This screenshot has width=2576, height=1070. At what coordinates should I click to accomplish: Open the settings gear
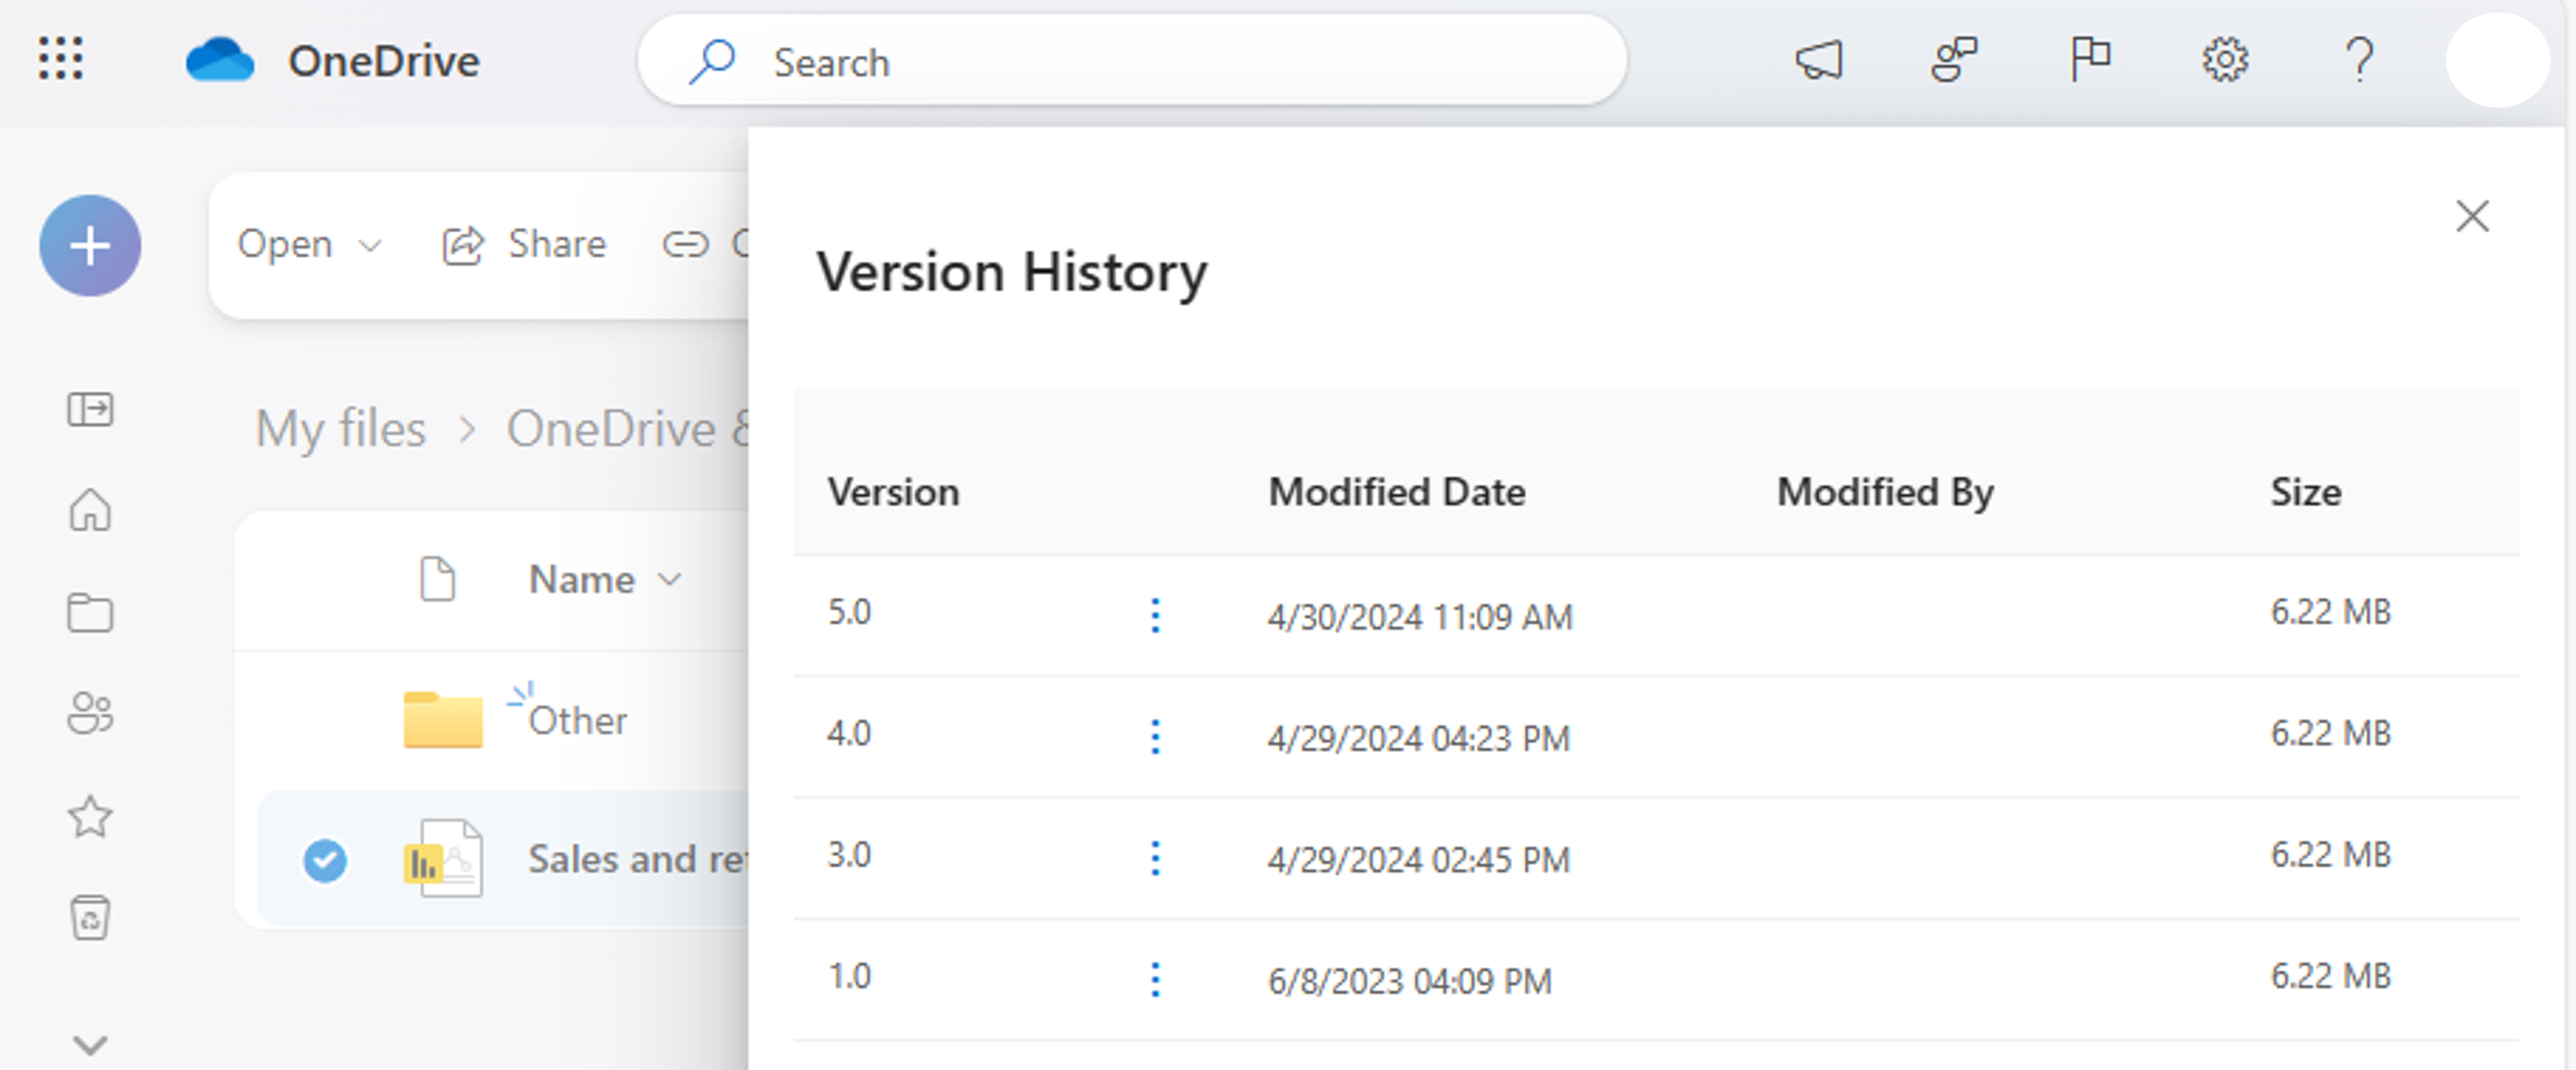2224,60
